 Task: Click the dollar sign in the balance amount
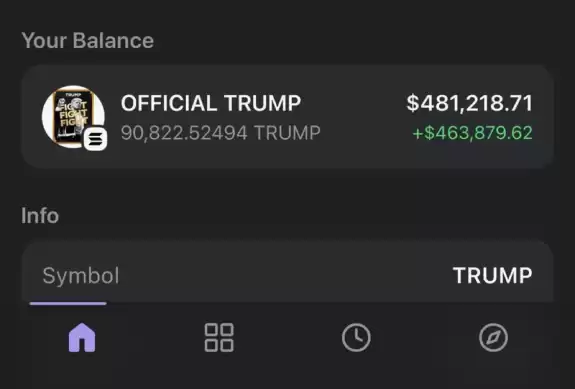[413, 103]
